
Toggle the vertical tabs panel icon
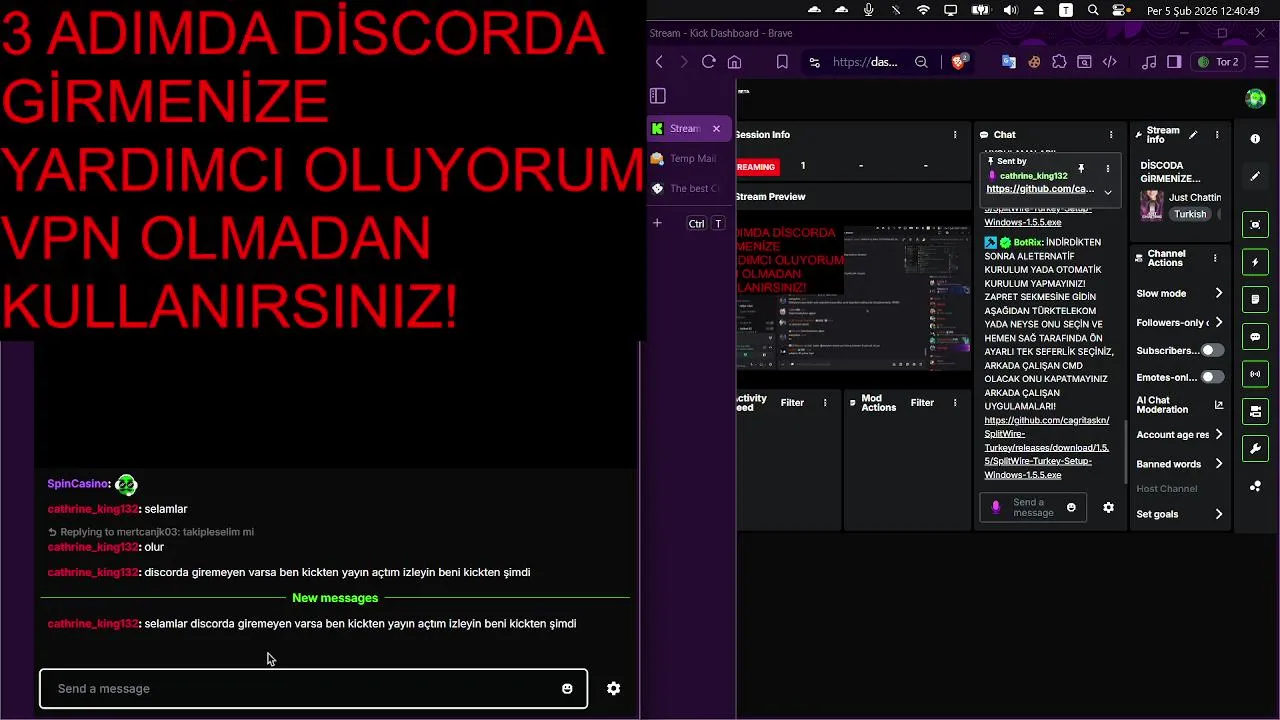[x=657, y=96]
